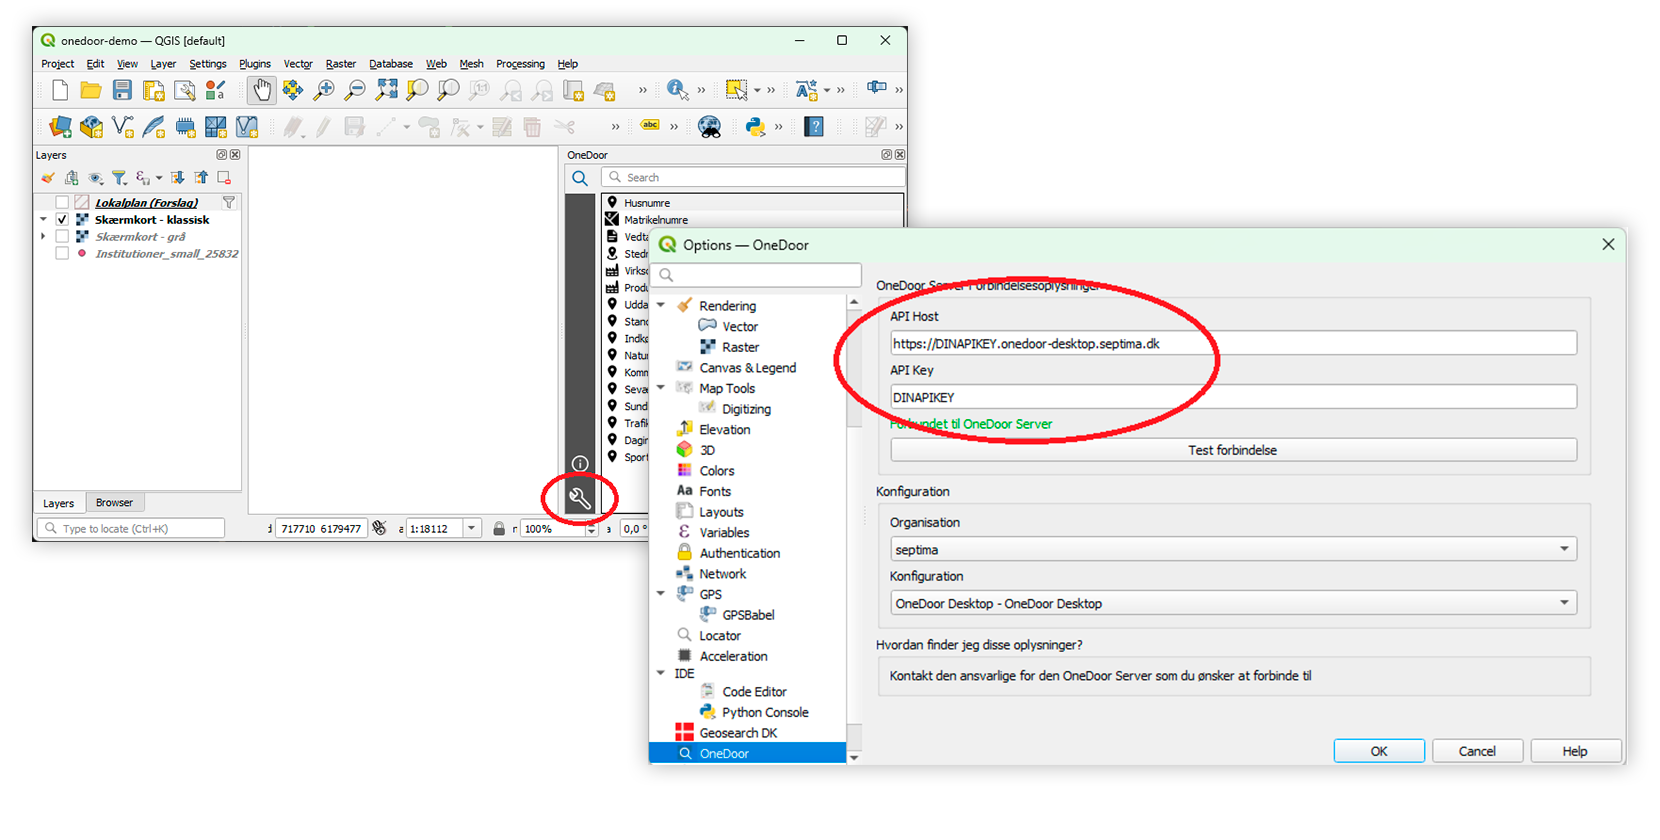Uncheck the Skærmkort - klassisk layer checkbox
1660x840 pixels.
[x=62, y=220]
